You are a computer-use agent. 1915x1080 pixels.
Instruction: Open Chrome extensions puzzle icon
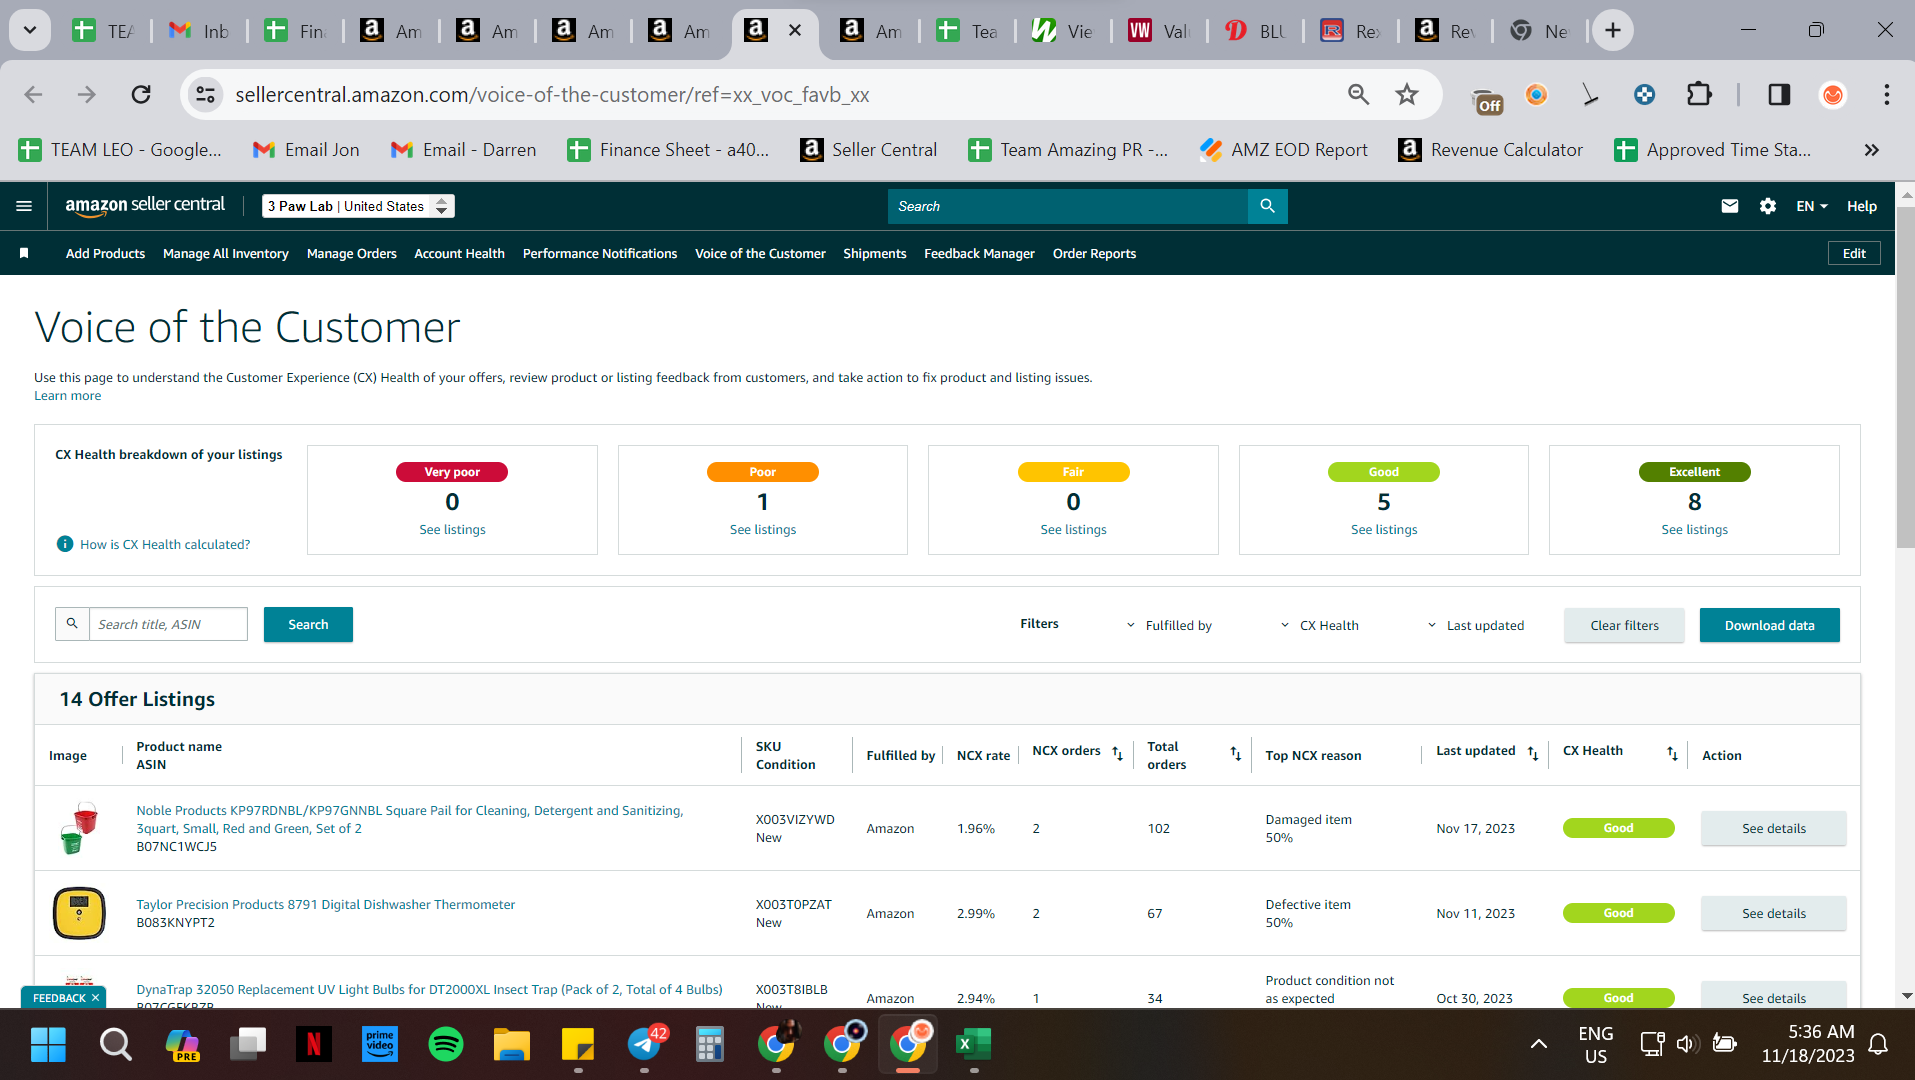click(1699, 95)
